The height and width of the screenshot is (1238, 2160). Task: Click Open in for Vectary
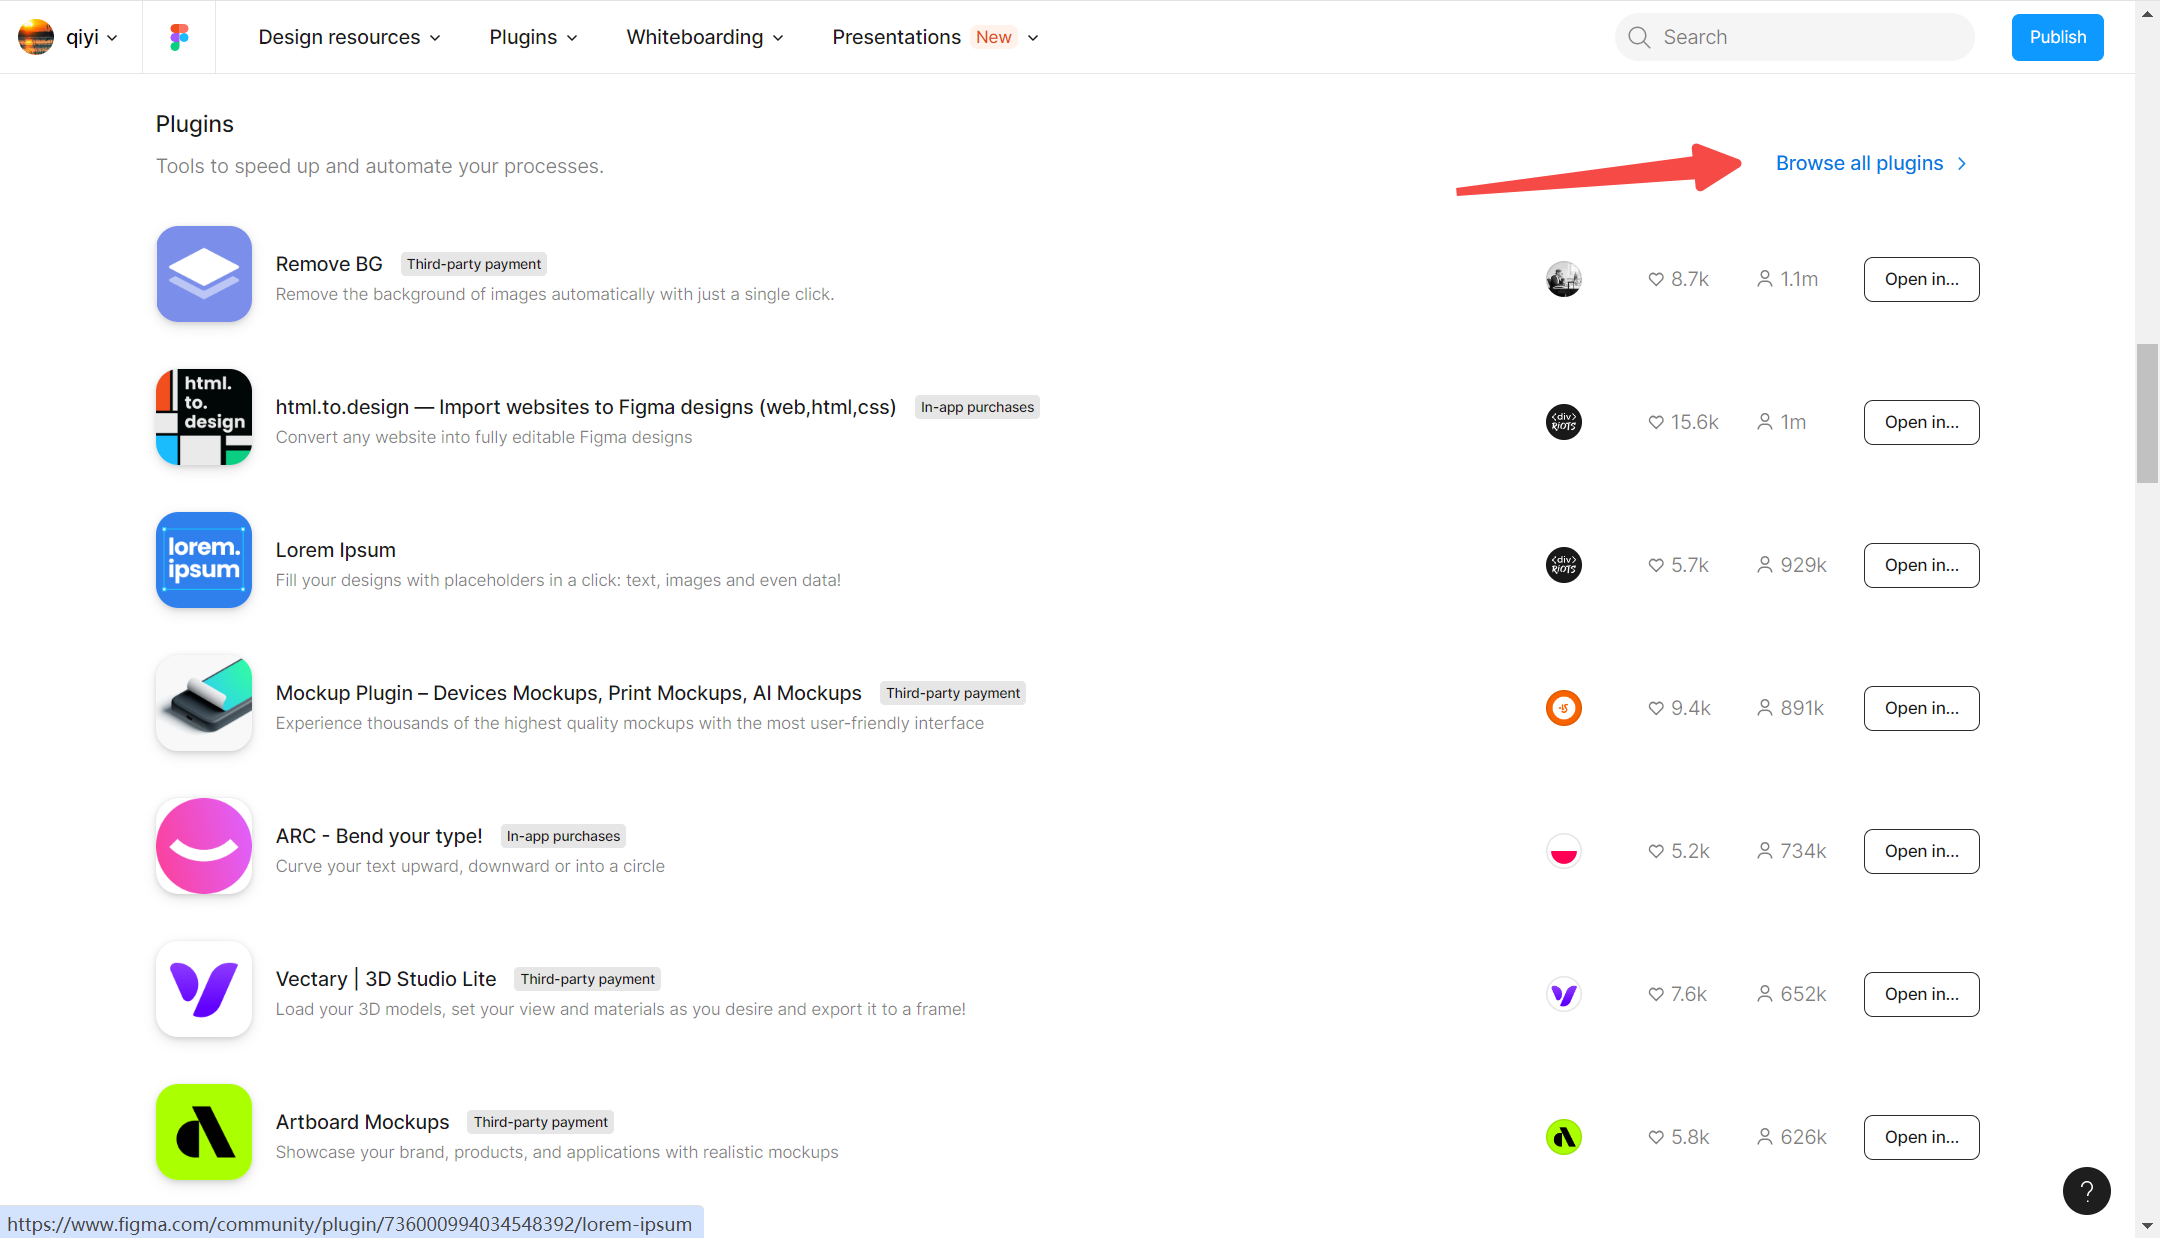point(1921,994)
